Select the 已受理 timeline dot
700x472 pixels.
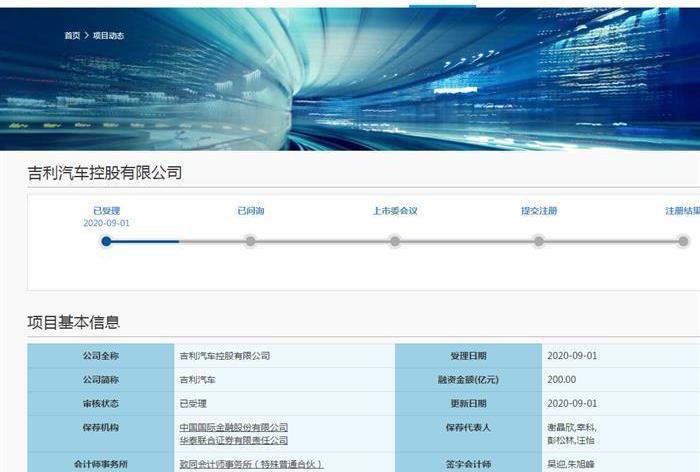pos(106,241)
